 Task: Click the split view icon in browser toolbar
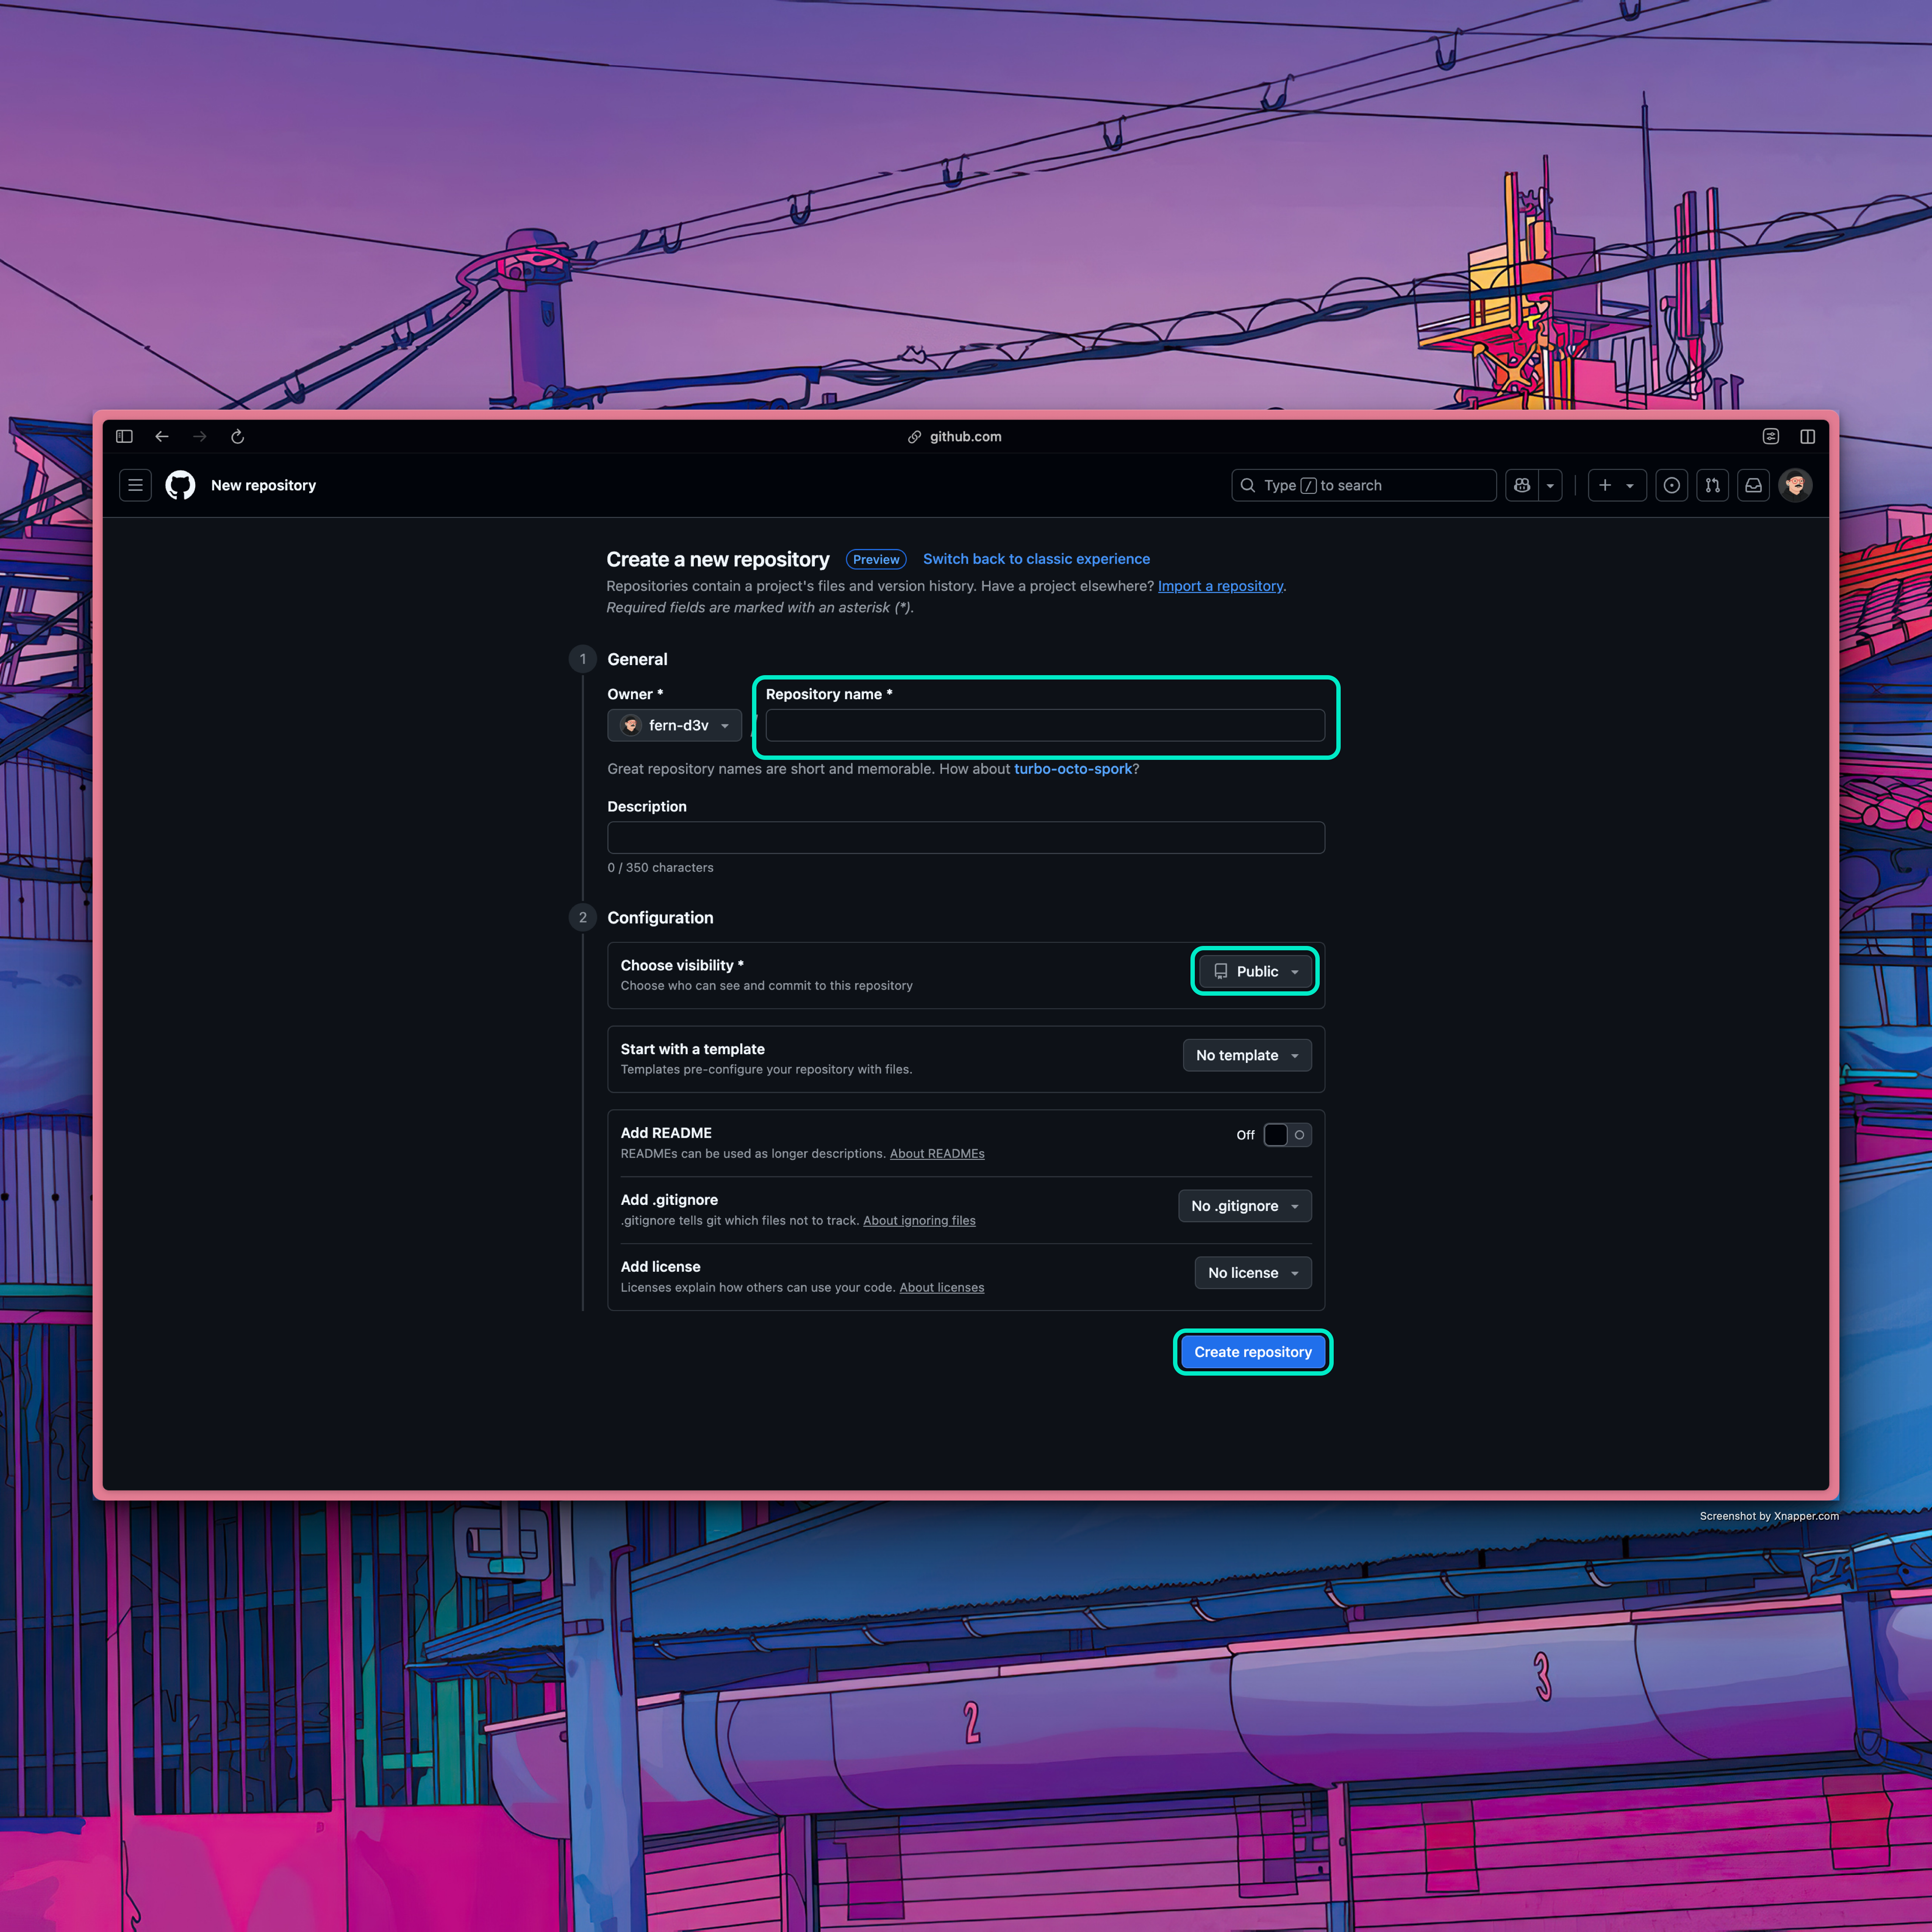pos(1807,436)
